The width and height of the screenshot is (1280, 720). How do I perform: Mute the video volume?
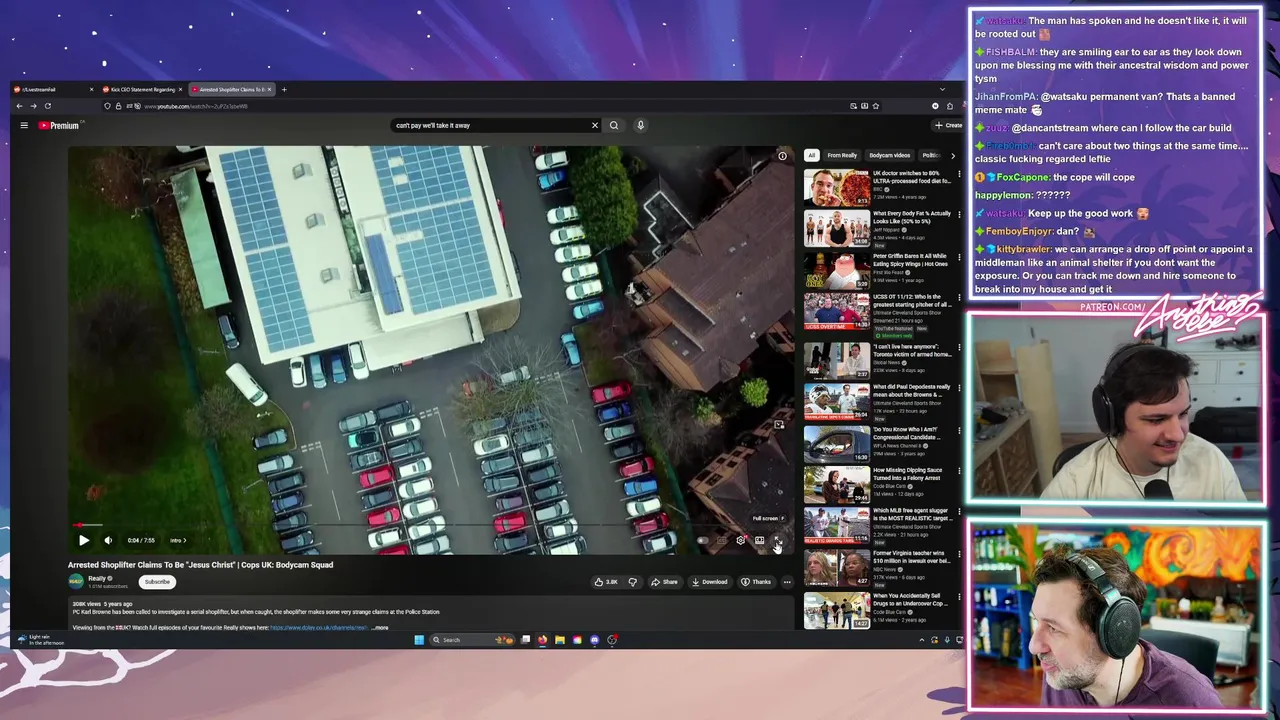(108, 540)
